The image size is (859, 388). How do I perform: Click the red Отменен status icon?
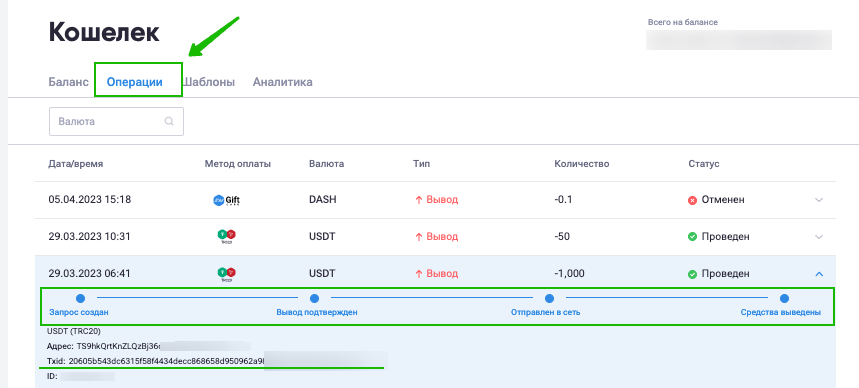pos(692,200)
